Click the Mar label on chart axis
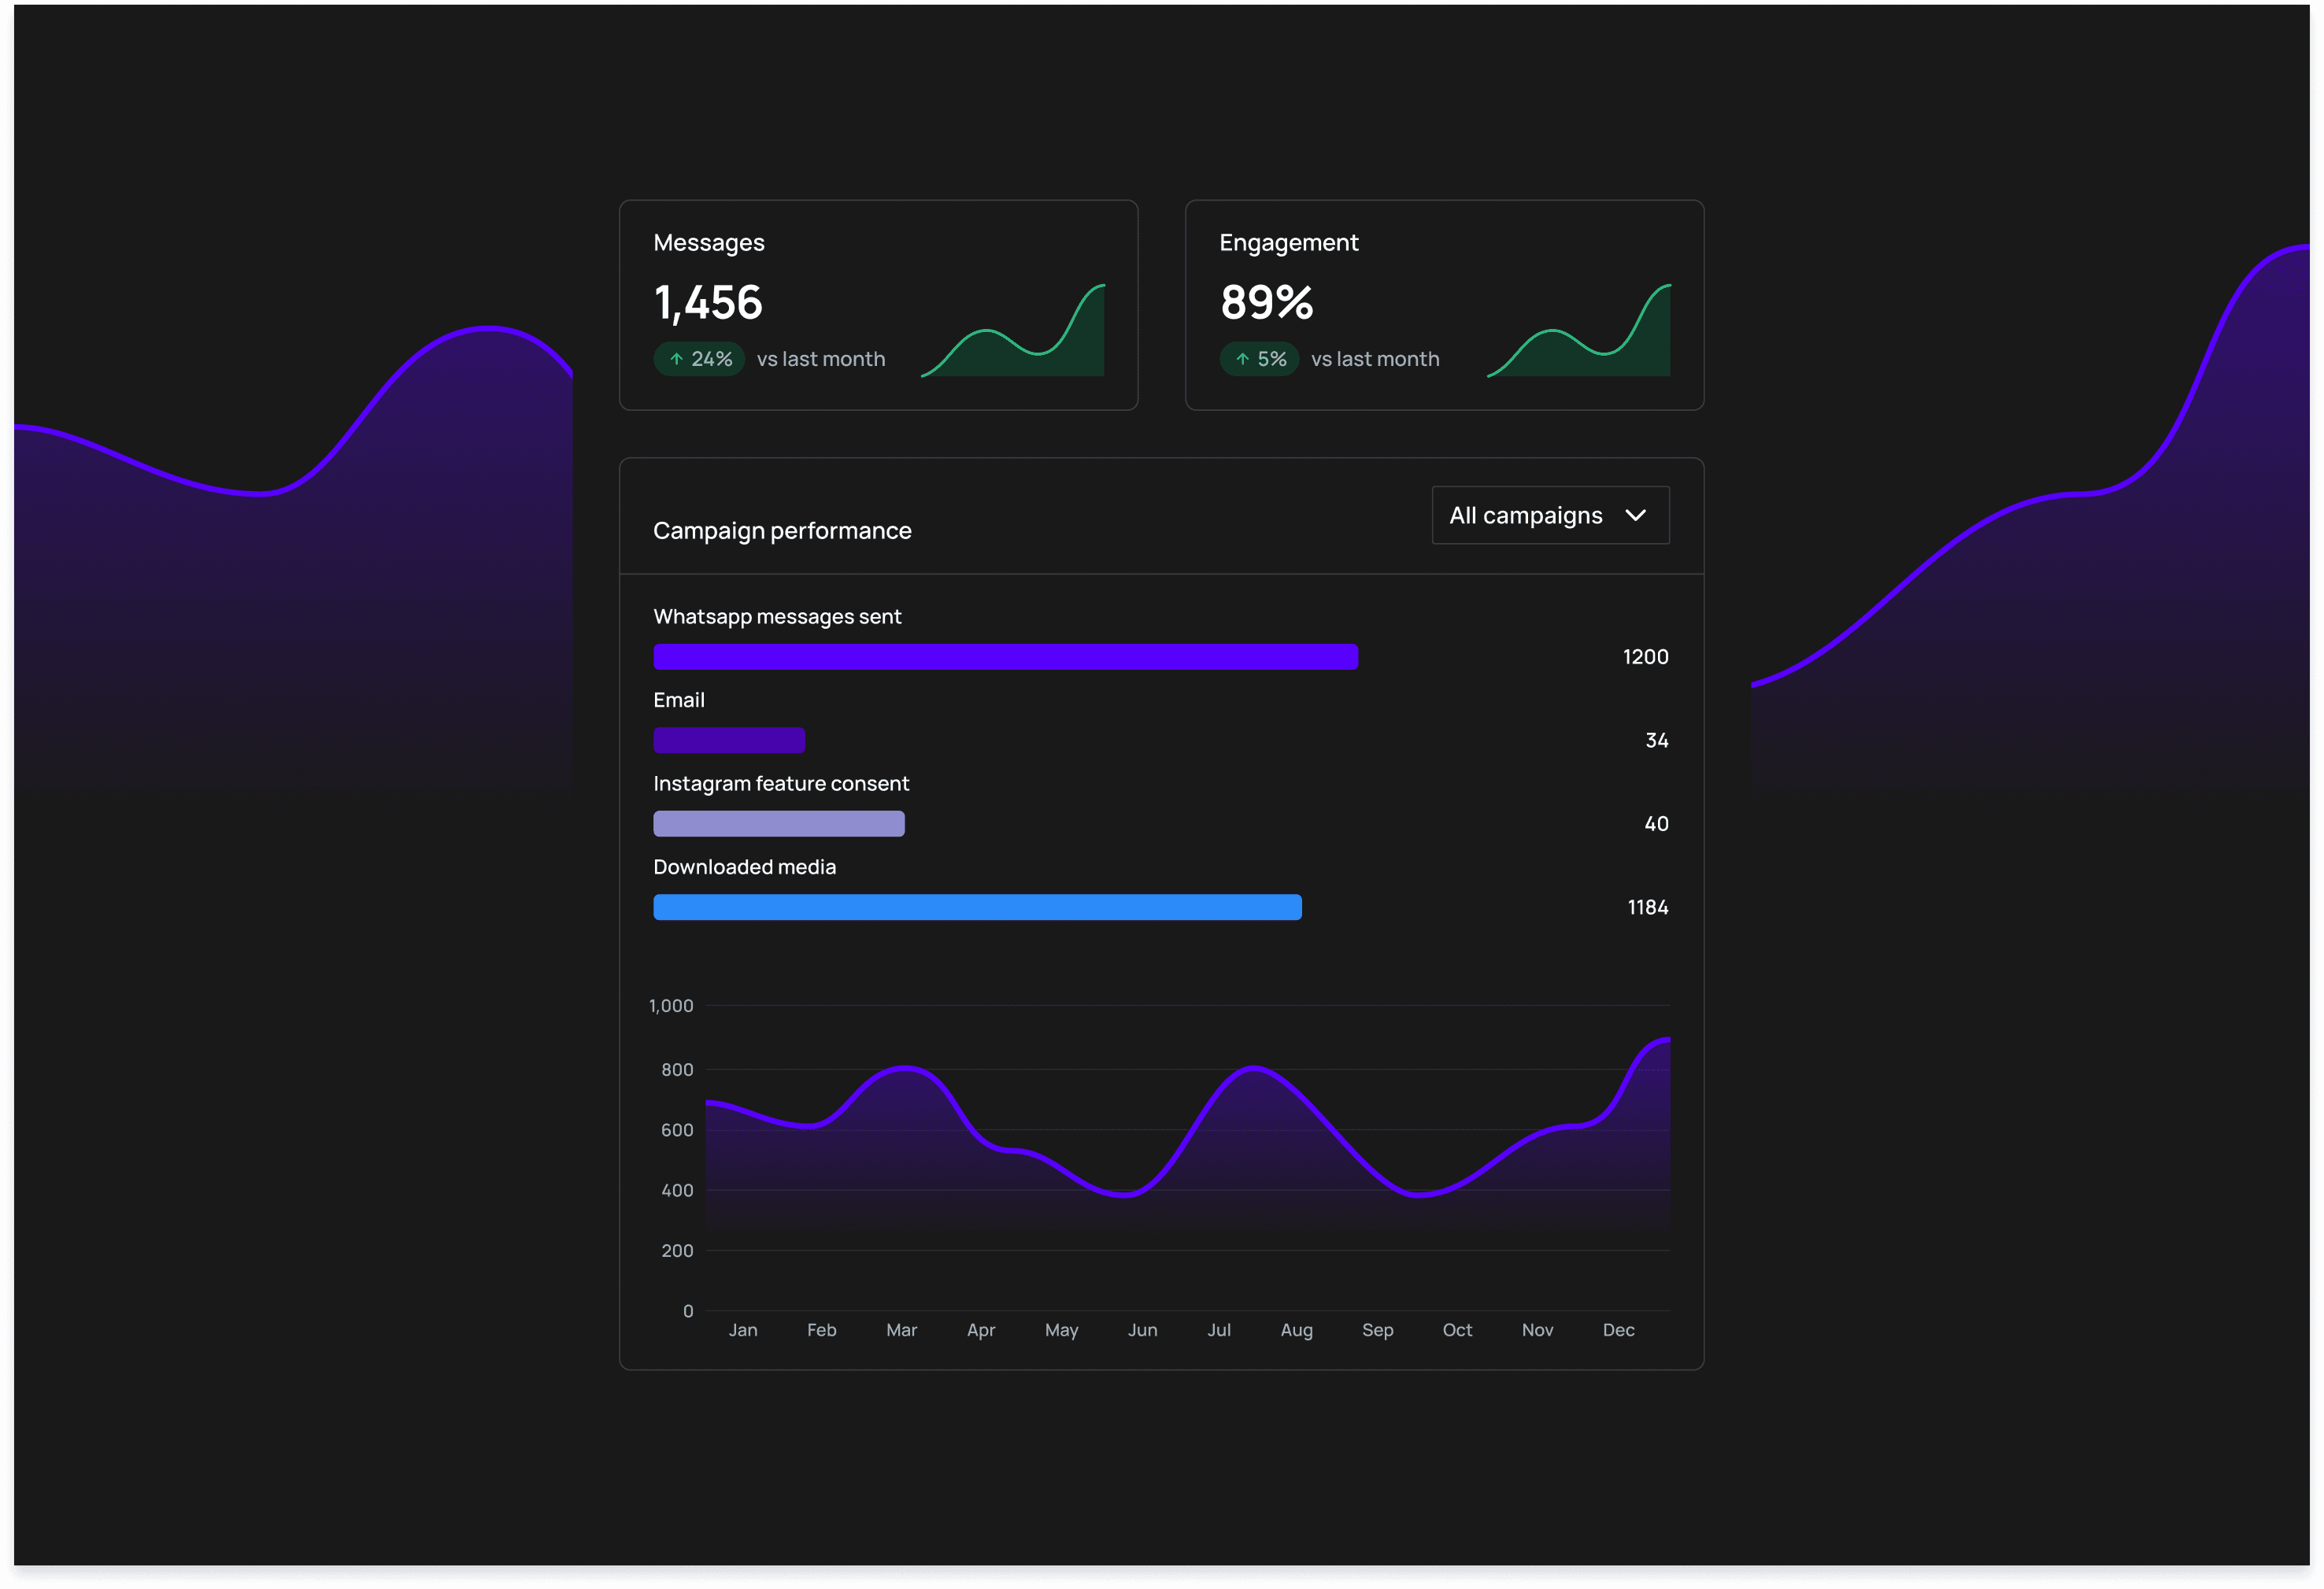The width and height of the screenshot is (2324, 1589). pyautogui.click(x=901, y=1330)
